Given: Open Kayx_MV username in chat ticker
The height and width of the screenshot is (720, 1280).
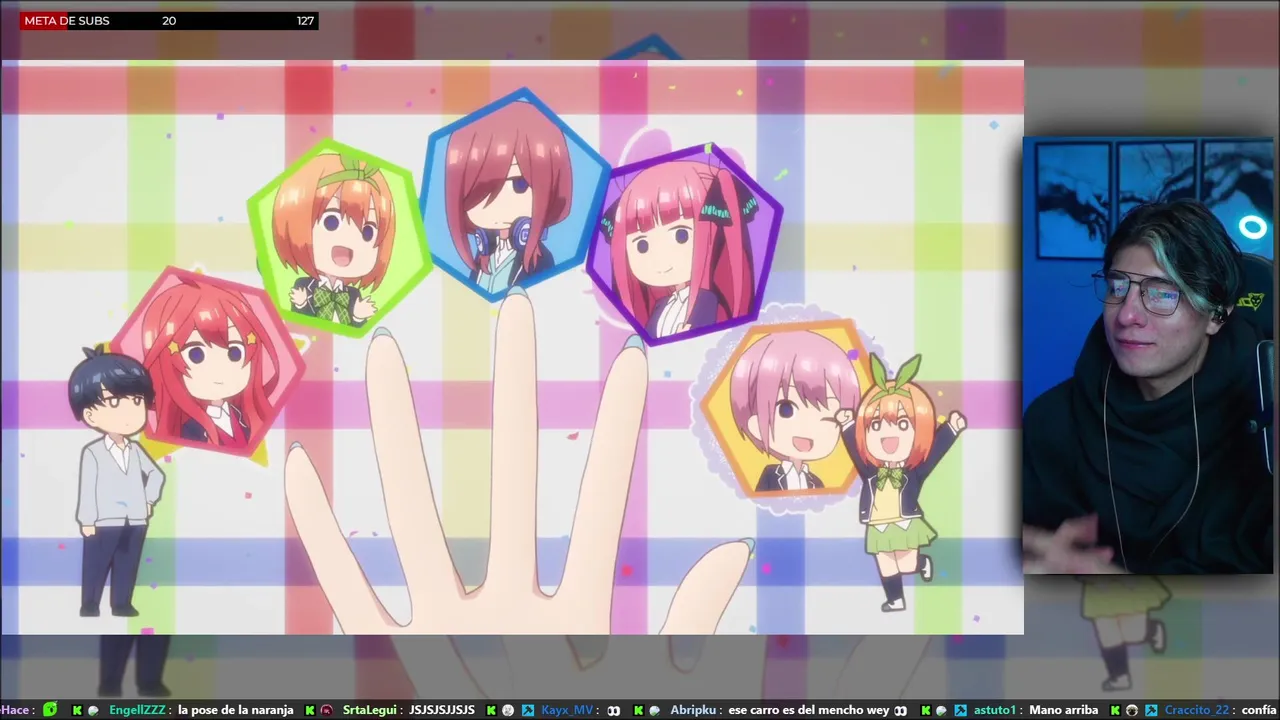Looking at the screenshot, I should [567, 710].
